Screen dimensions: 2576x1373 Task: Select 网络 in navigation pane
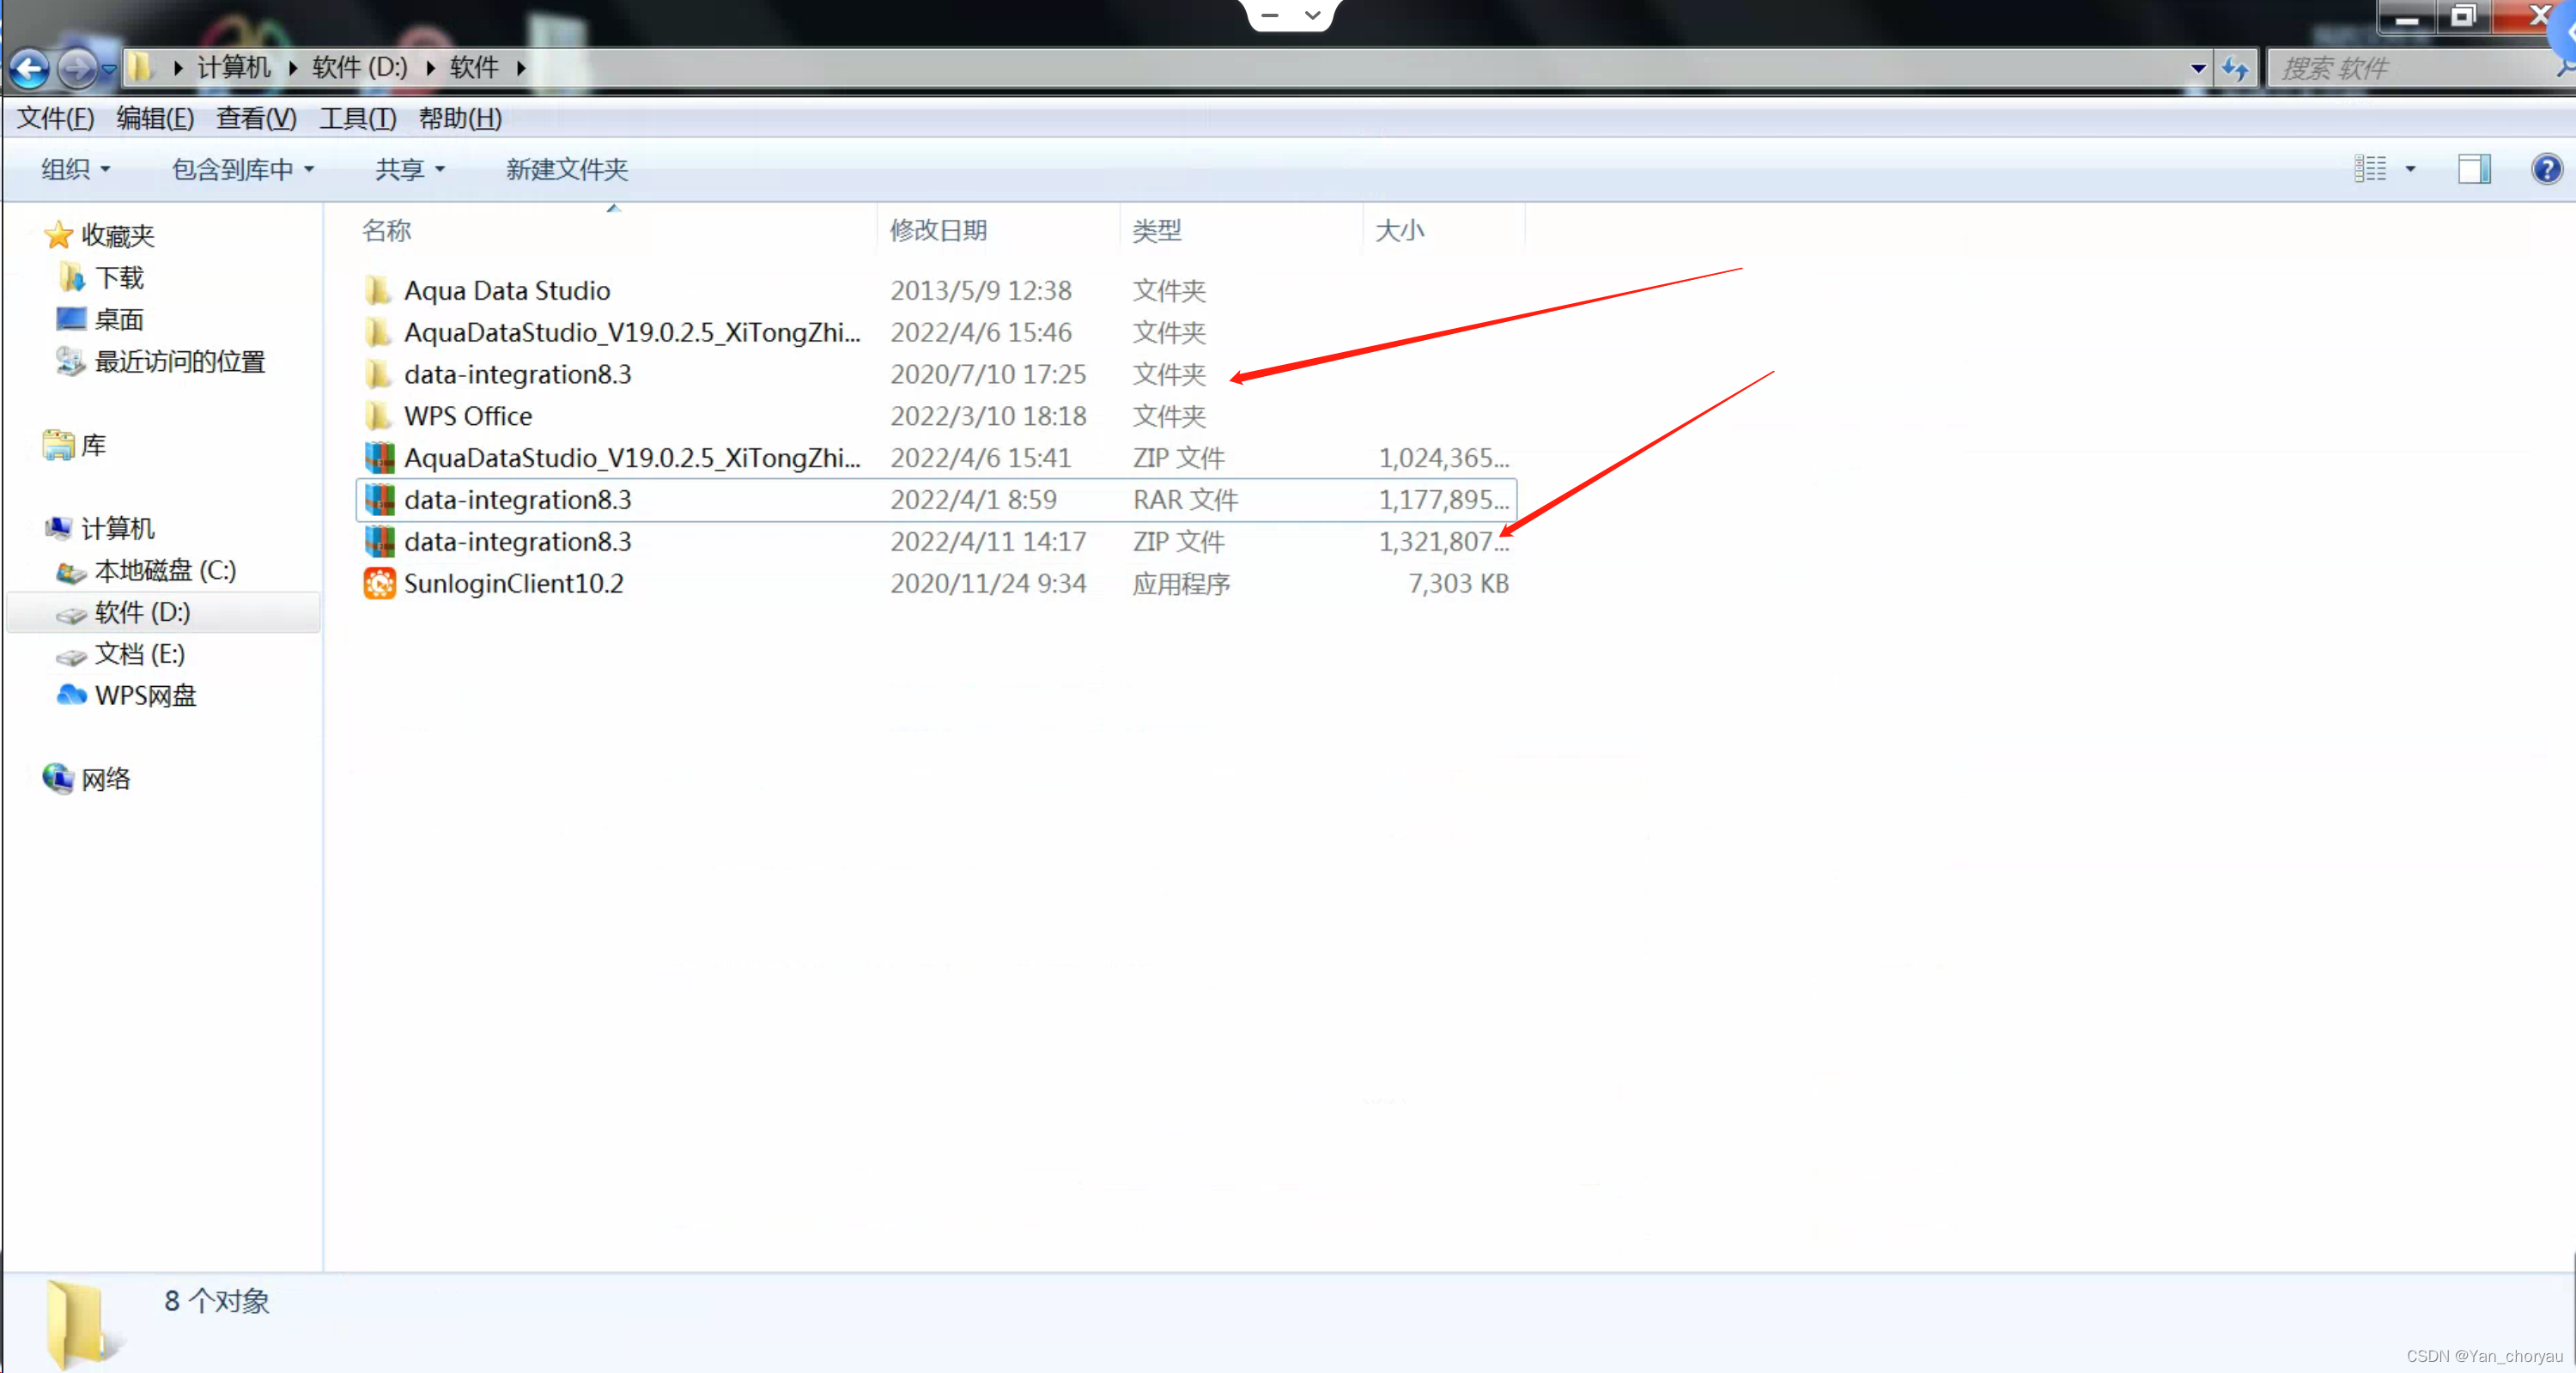point(105,779)
